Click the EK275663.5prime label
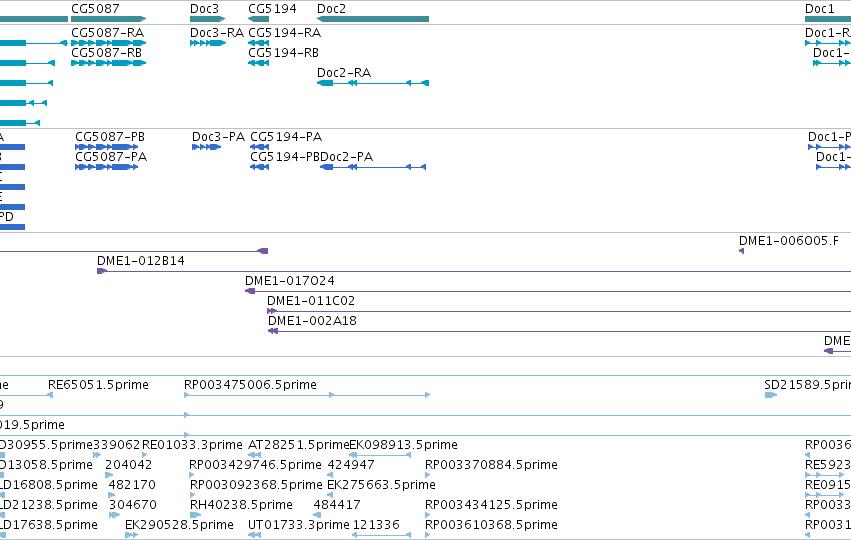851x540 pixels. pos(382,485)
